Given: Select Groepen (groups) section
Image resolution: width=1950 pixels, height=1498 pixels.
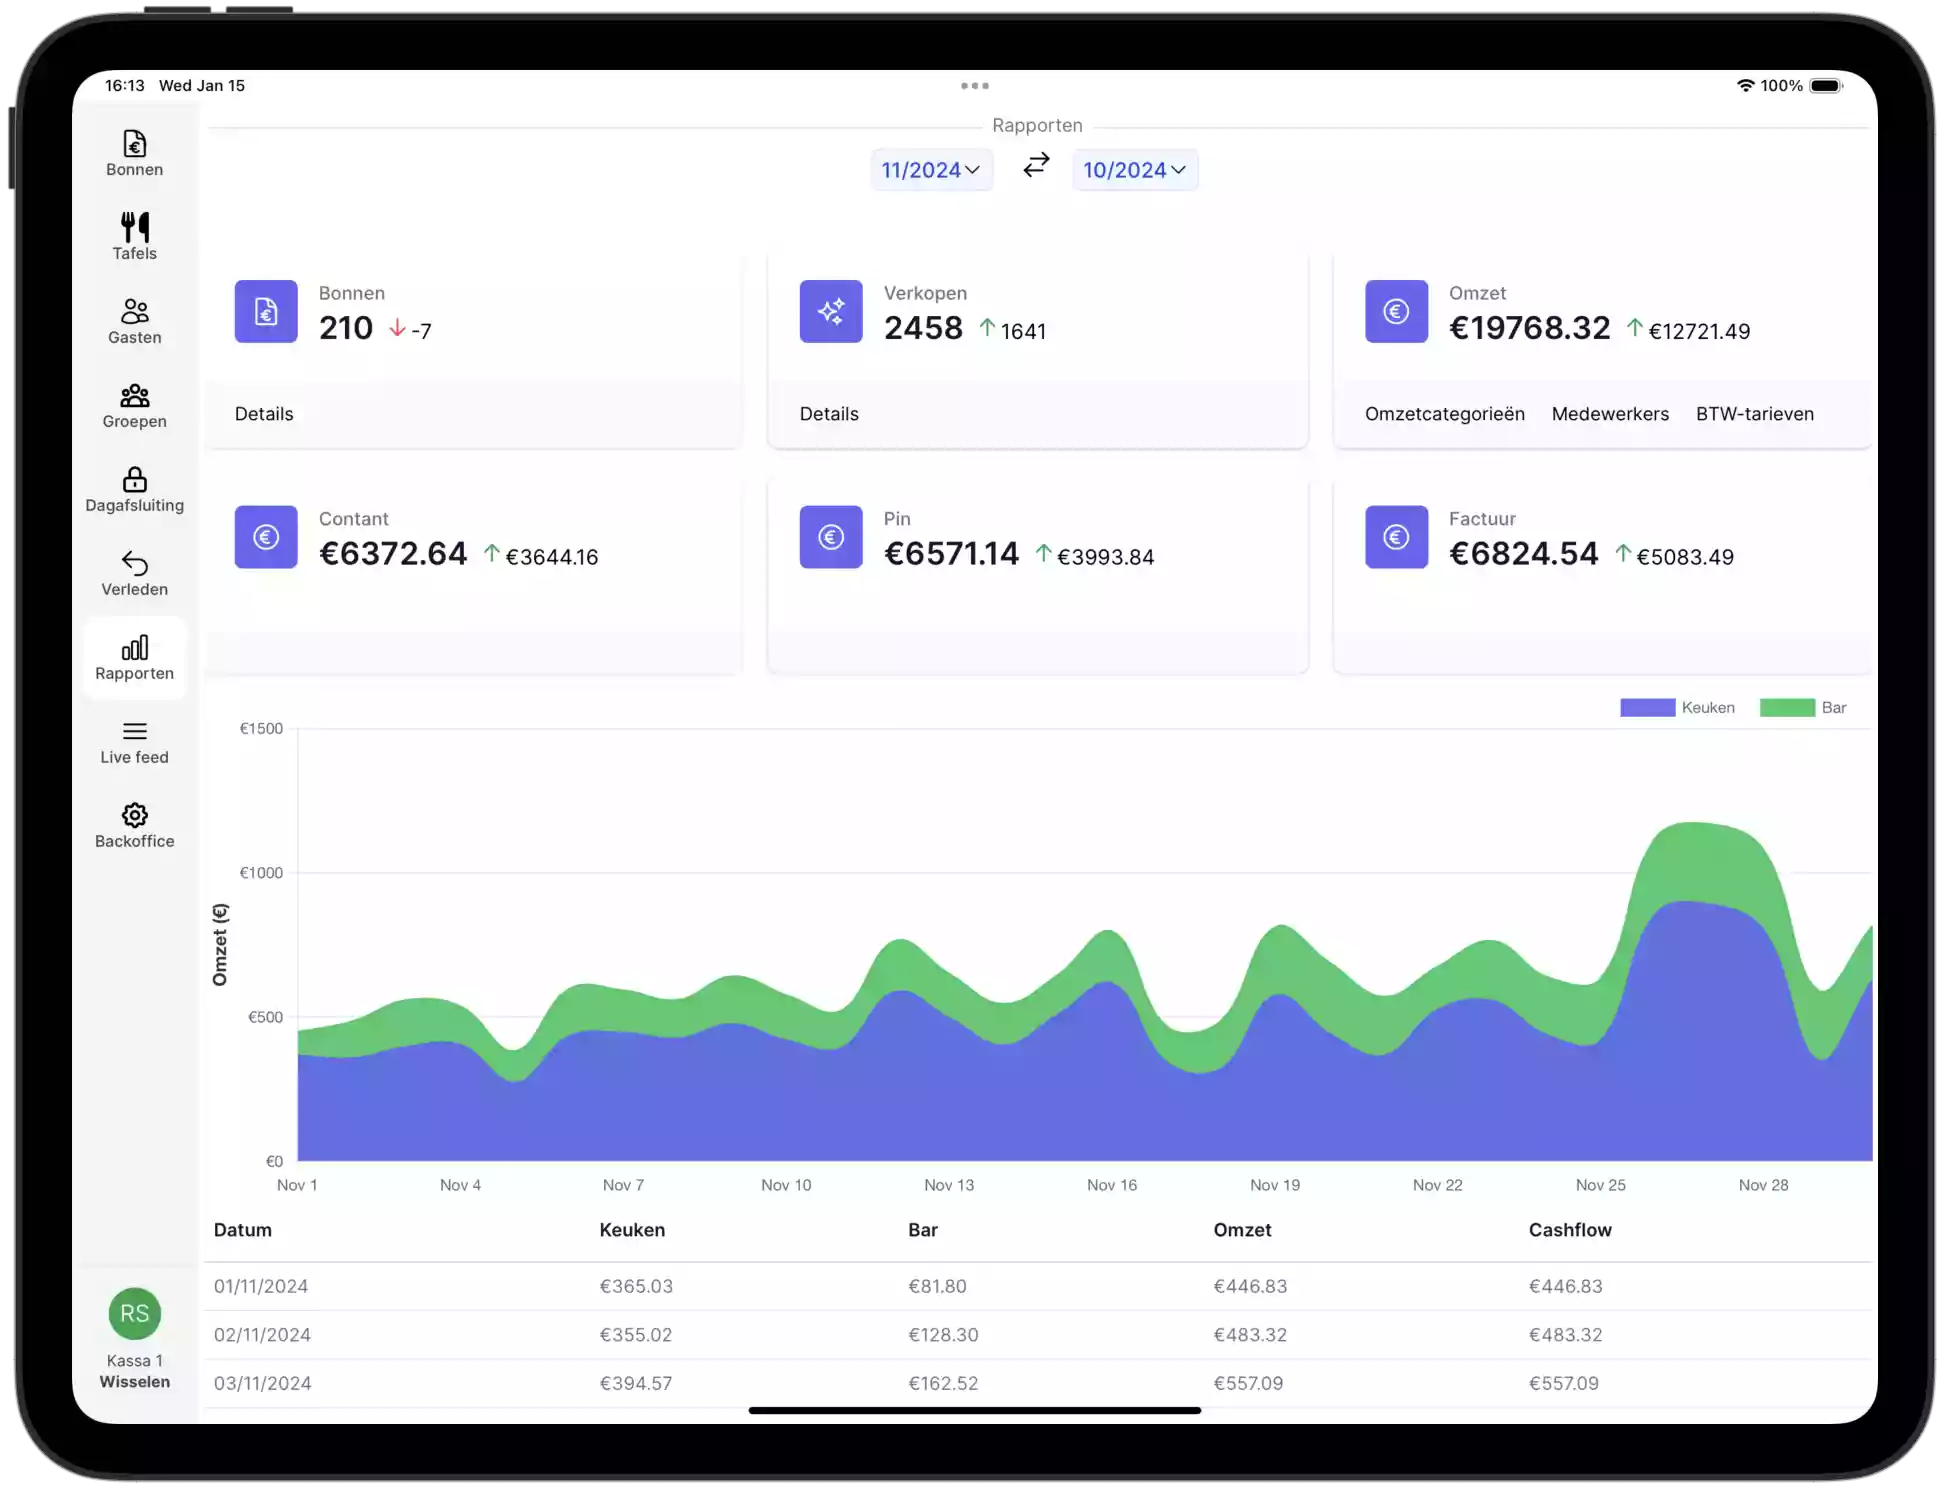Looking at the screenshot, I should click(134, 404).
